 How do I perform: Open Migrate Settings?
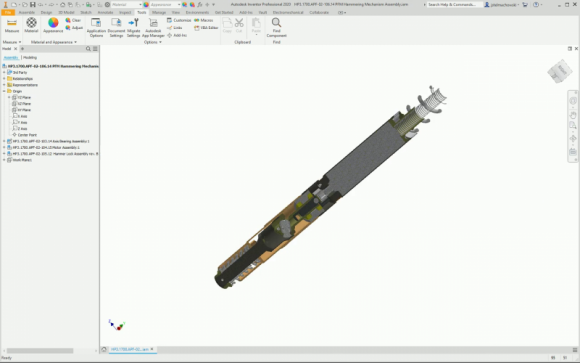(x=134, y=28)
